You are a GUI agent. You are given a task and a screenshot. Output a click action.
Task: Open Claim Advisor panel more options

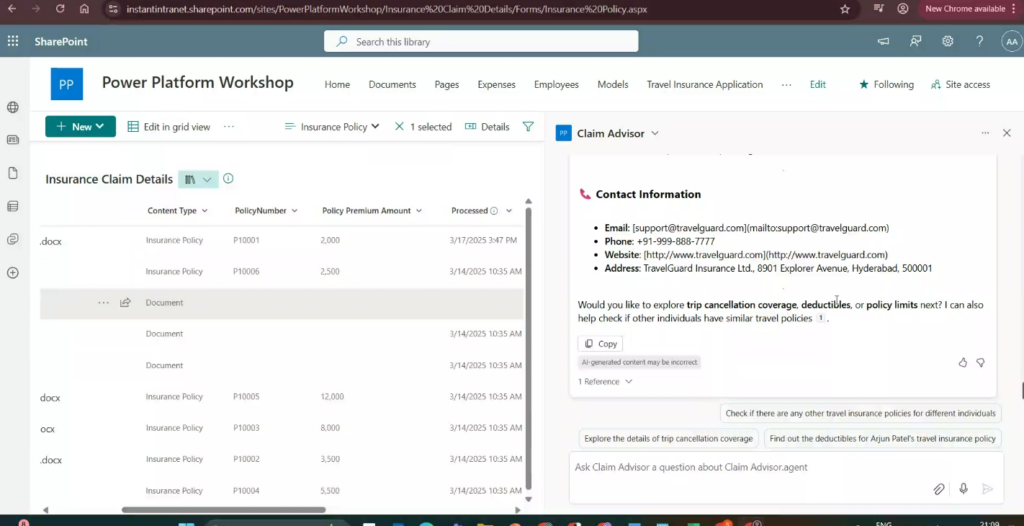point(985,133)
